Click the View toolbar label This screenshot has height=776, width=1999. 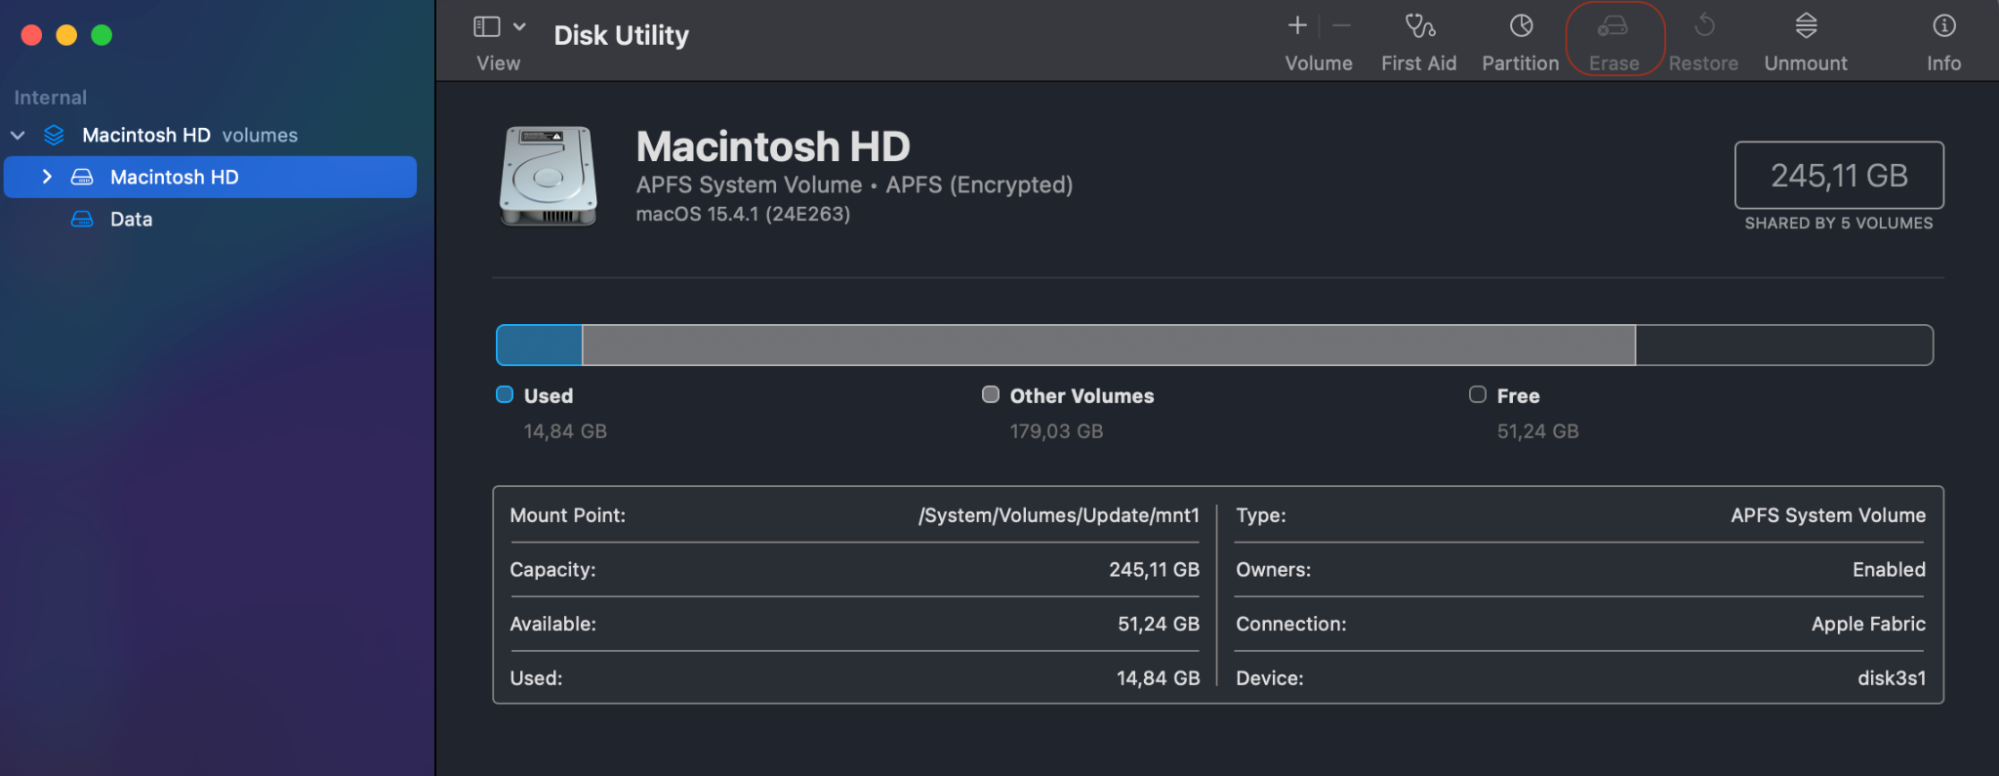pyautogui.click(x=498, y=63)
